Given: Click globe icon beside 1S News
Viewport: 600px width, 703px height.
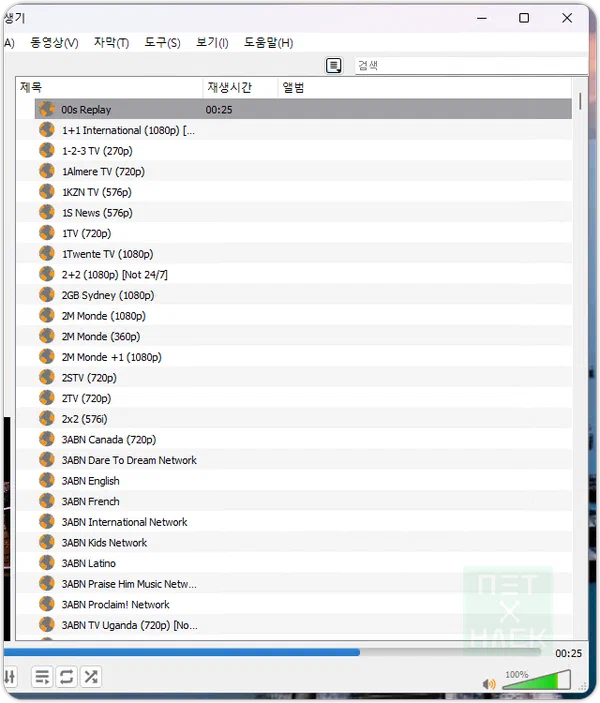Looking at the screenshot, I should 47,212.
